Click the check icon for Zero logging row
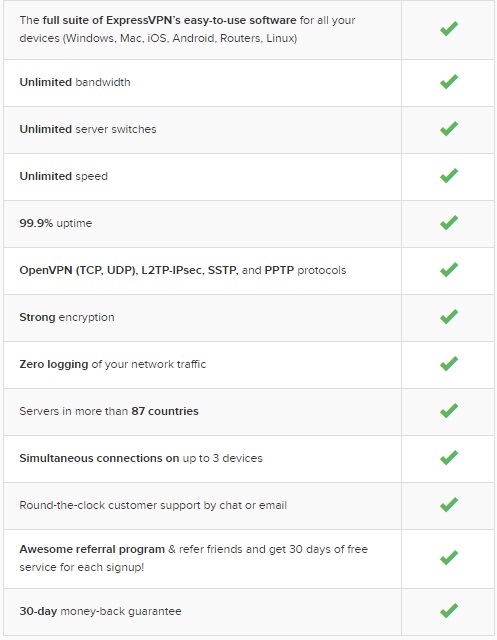The width and height of the screenshot is (497, 640). 449,363
